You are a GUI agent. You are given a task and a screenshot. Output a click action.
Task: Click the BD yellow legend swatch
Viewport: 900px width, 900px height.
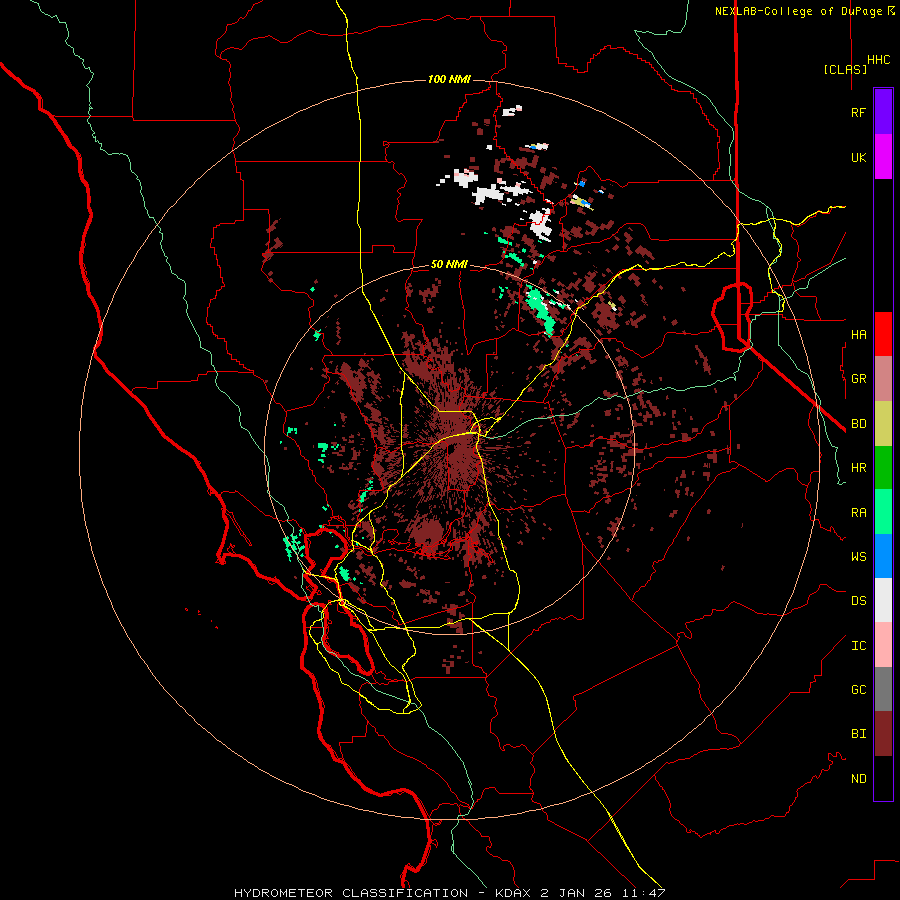(x=883, y=424)
